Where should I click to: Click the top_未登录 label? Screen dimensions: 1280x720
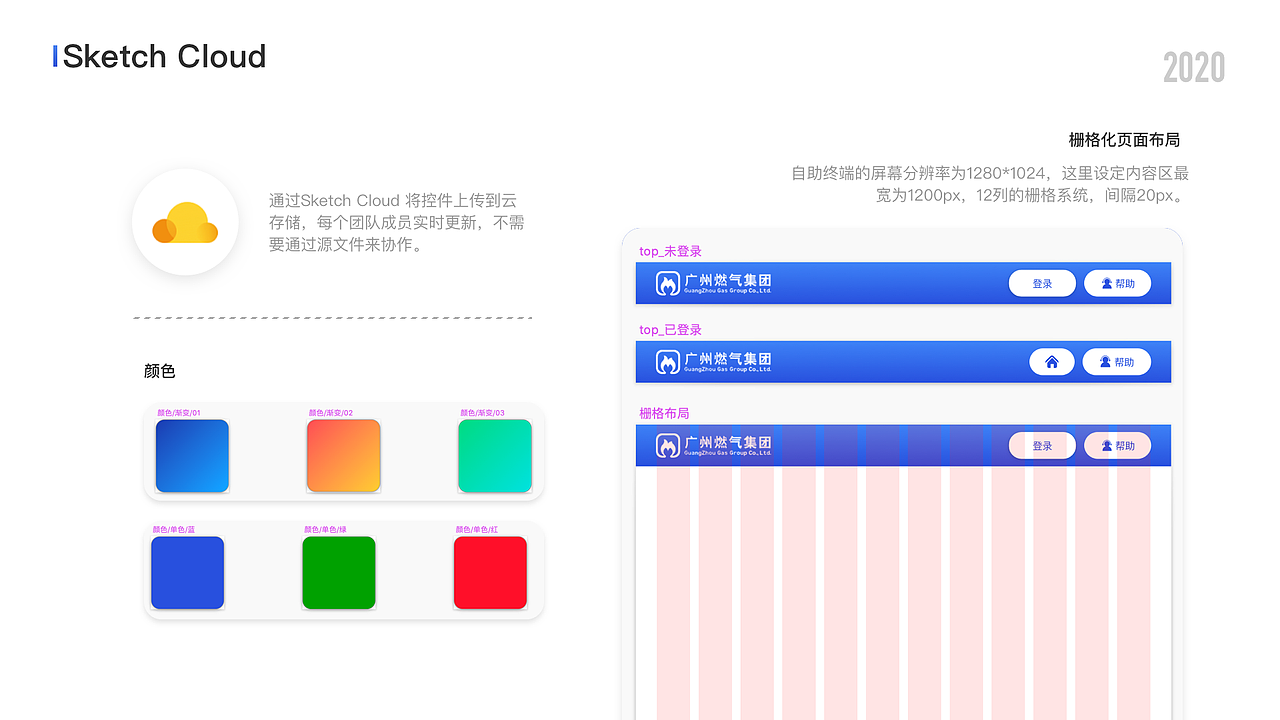(x=671, y=251)
